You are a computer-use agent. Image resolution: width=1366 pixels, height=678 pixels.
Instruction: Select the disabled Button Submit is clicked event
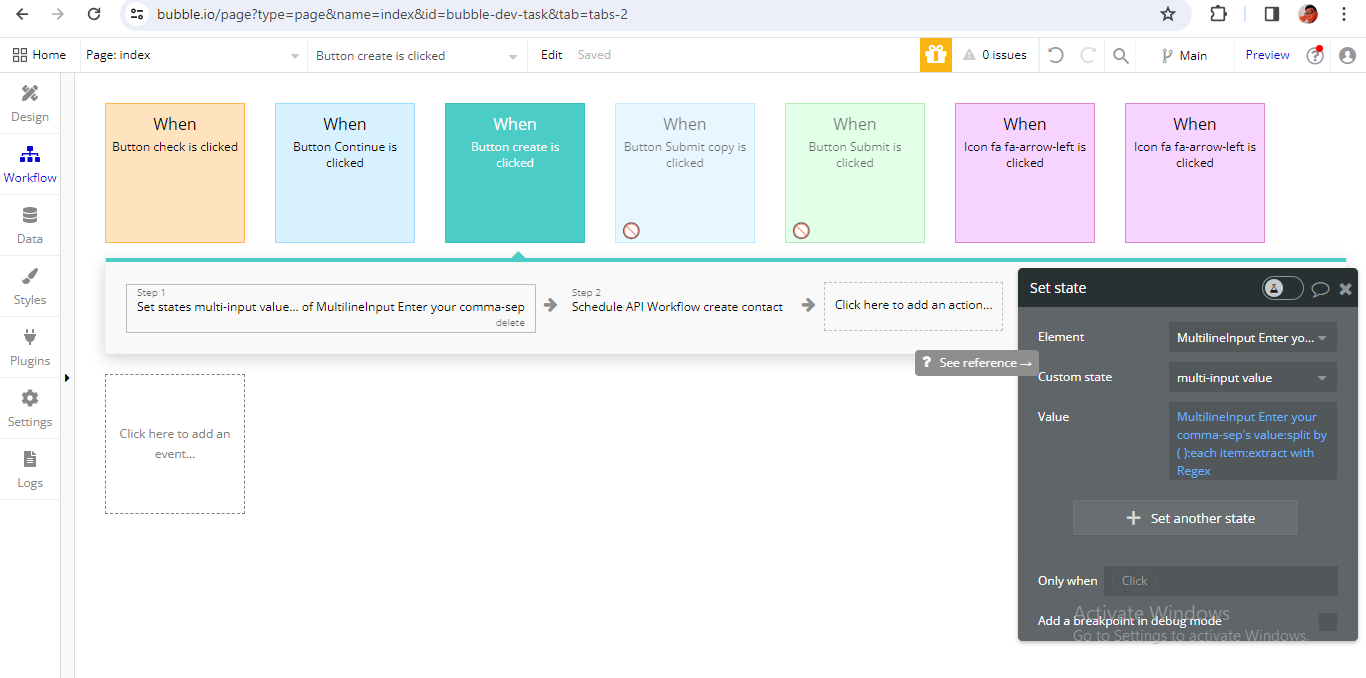click(x=855, y=173)
